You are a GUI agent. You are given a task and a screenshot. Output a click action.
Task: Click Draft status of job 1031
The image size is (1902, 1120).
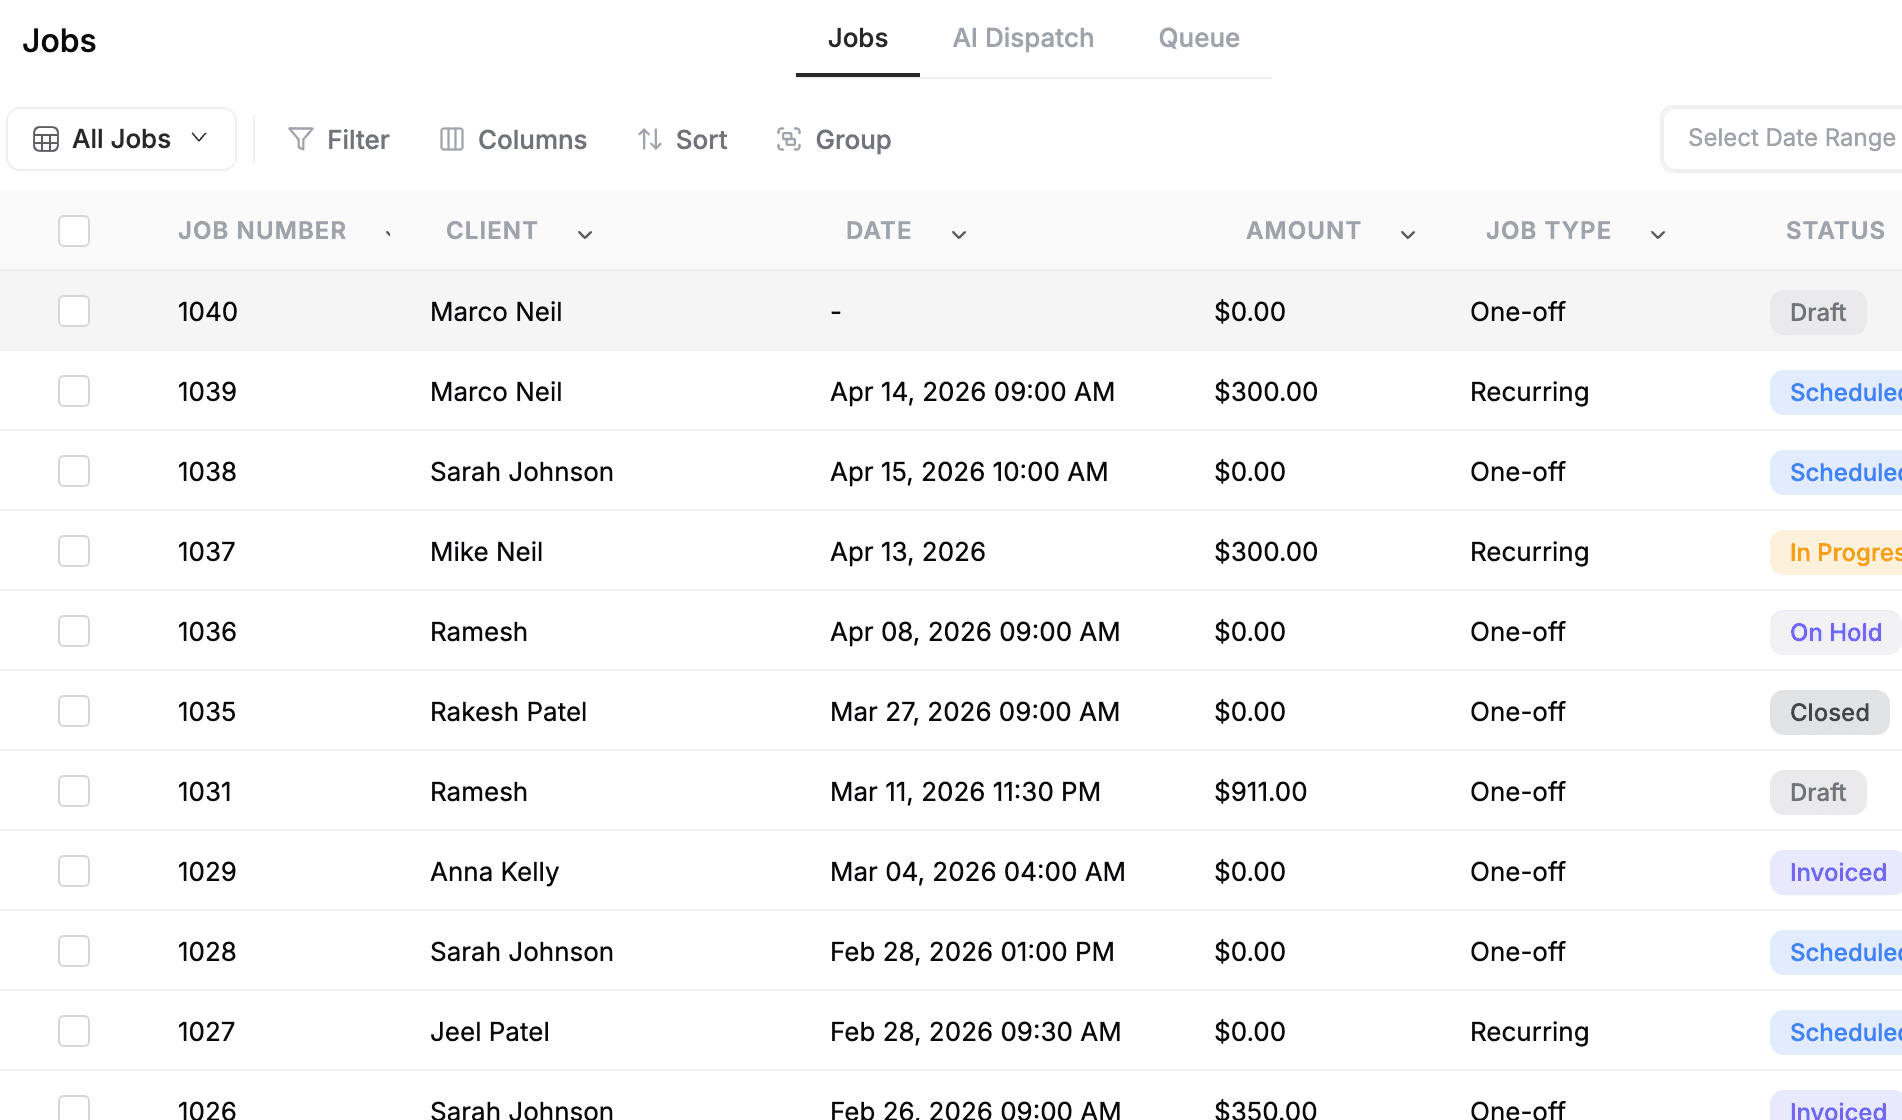click(x=1818, y=792)
